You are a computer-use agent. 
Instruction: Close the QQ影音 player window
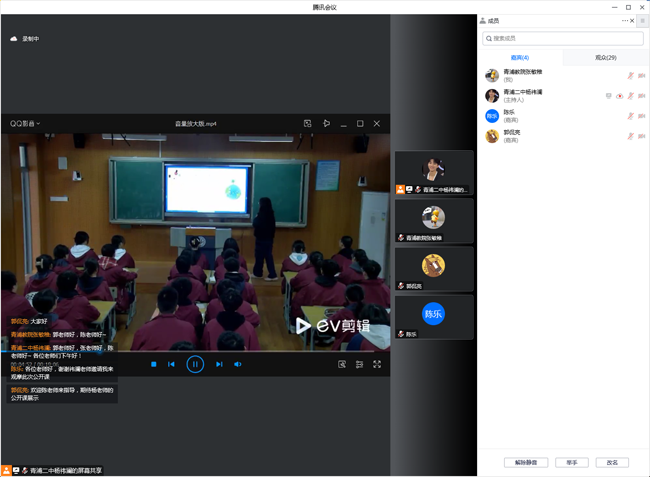(x=376, y=123)
